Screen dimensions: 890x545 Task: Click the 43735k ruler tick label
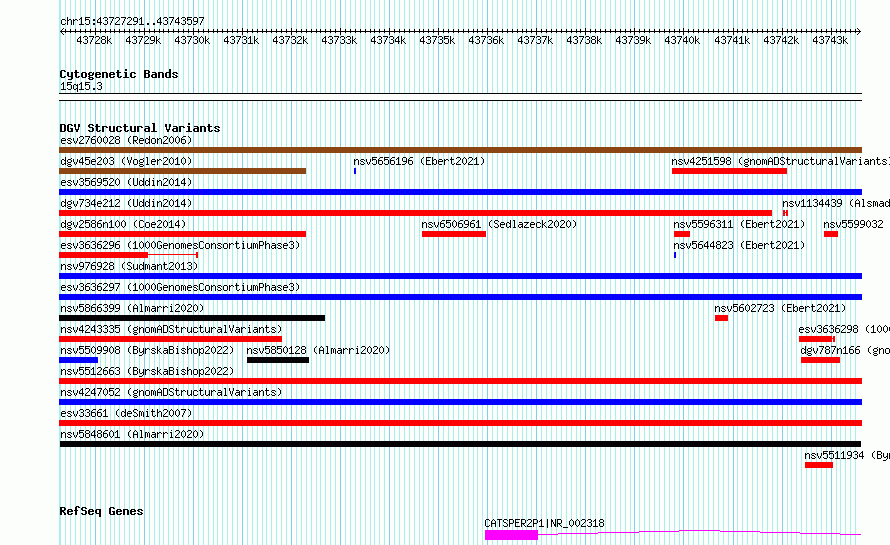[x=437, y=40]
